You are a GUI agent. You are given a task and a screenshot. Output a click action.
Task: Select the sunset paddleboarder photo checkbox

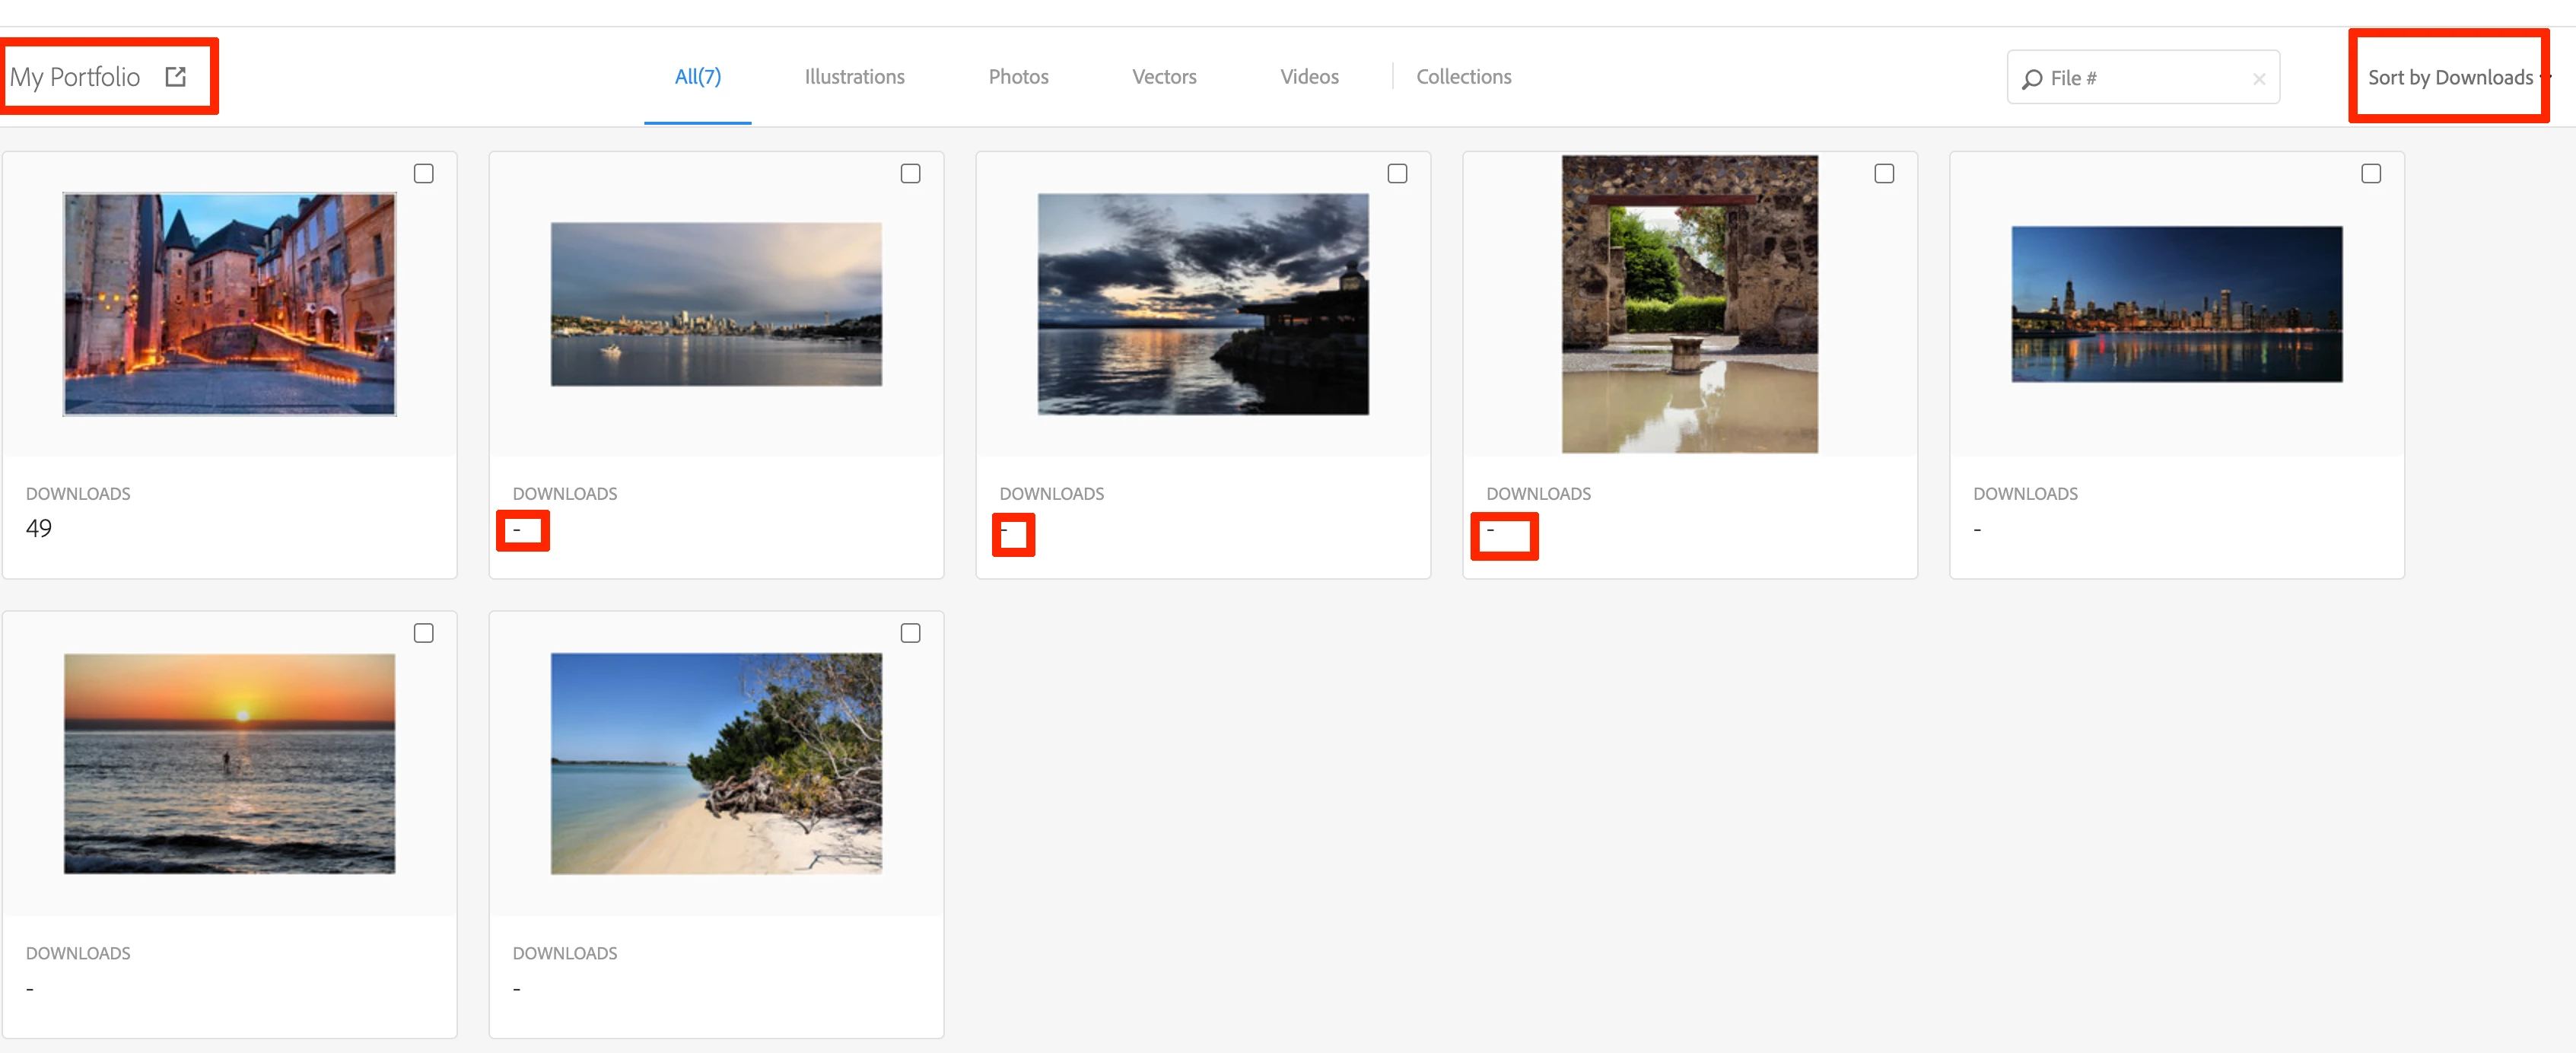tap(424, 633)
